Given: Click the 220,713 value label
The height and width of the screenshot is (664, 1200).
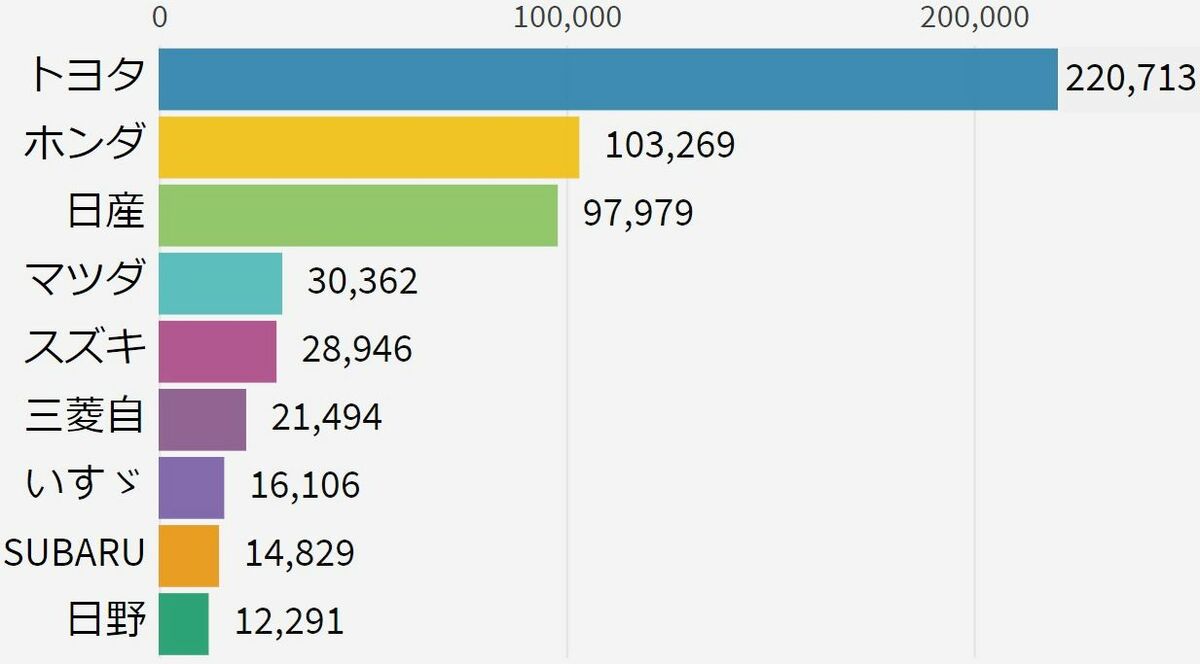Looking at the screenshot, I should (x=1130, y=78).
